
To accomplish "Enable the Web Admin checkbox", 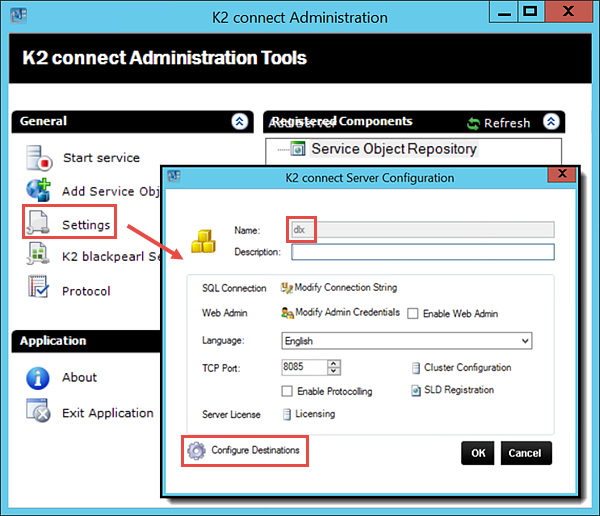I will [x=412, y=314].
